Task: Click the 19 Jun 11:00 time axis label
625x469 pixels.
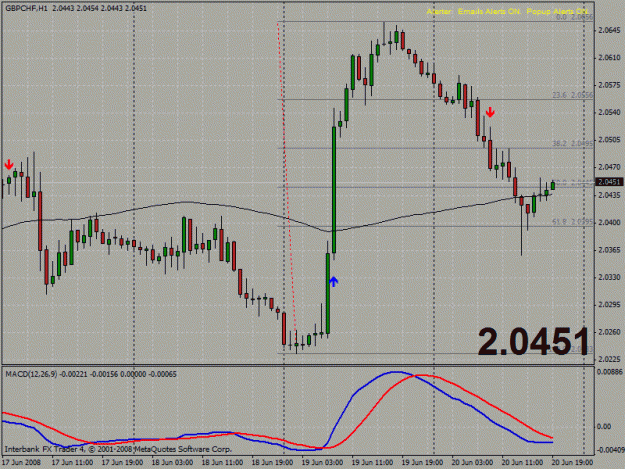Action: coord(372,463)
